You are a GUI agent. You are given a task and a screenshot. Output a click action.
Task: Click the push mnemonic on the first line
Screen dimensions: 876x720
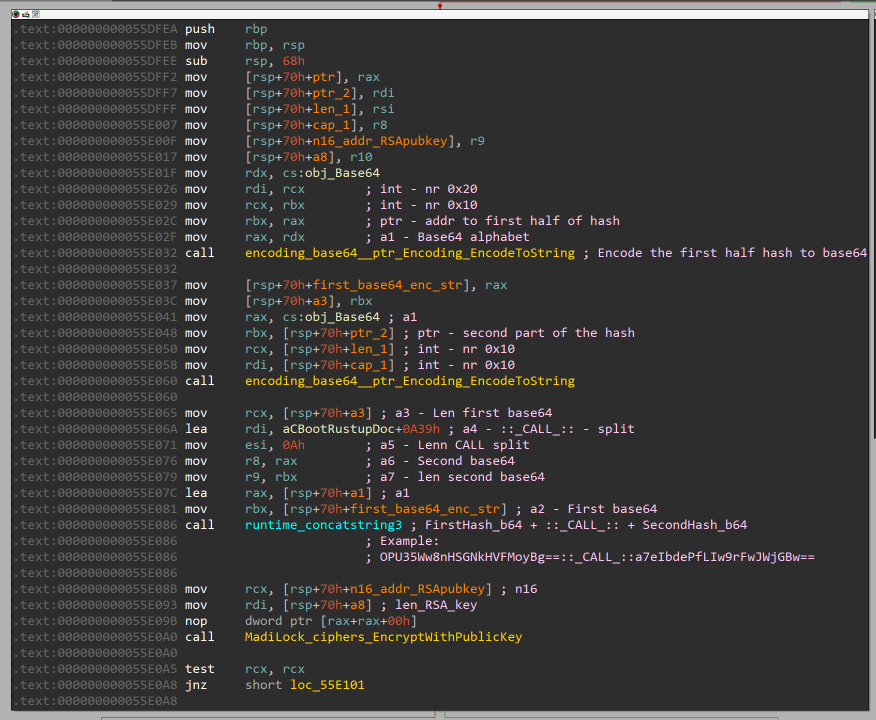[x=199, y=29]
